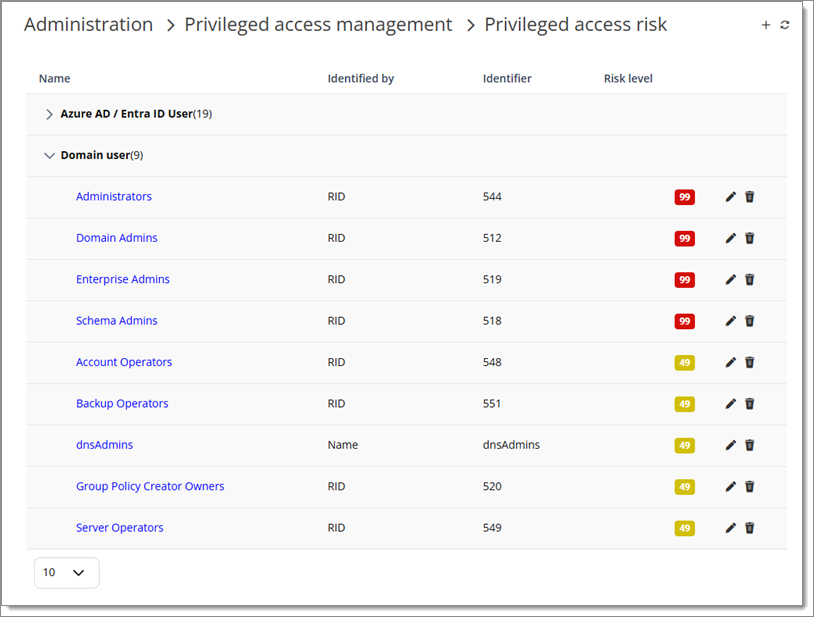Click the add (+) icon to create entry
The width and height of the screenshot is (814, 617).
(765, 24)
